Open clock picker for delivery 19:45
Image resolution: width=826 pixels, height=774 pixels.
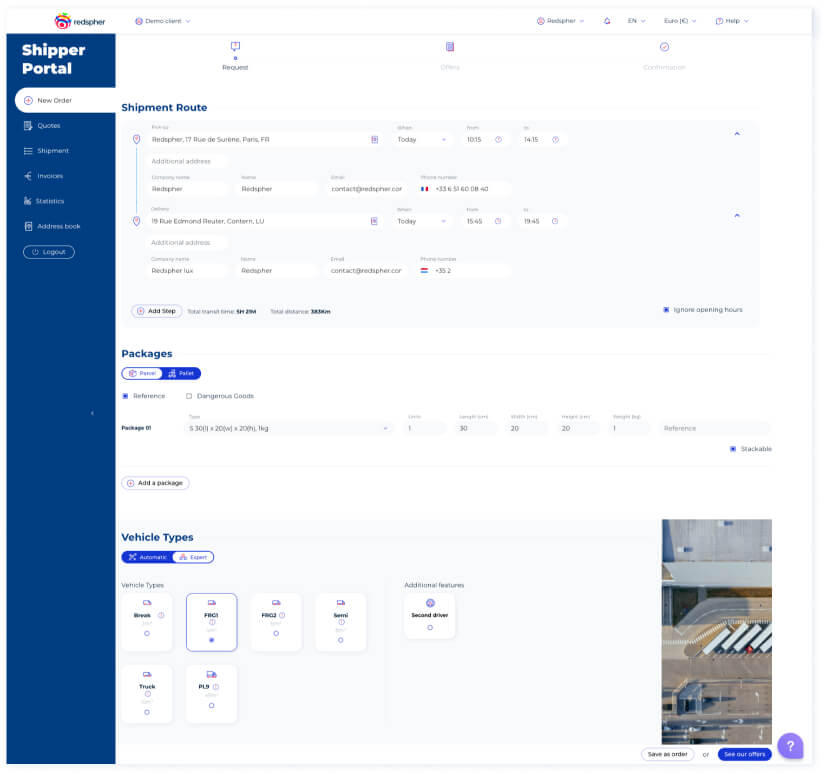pyautogui.click(x=555, y=221)
